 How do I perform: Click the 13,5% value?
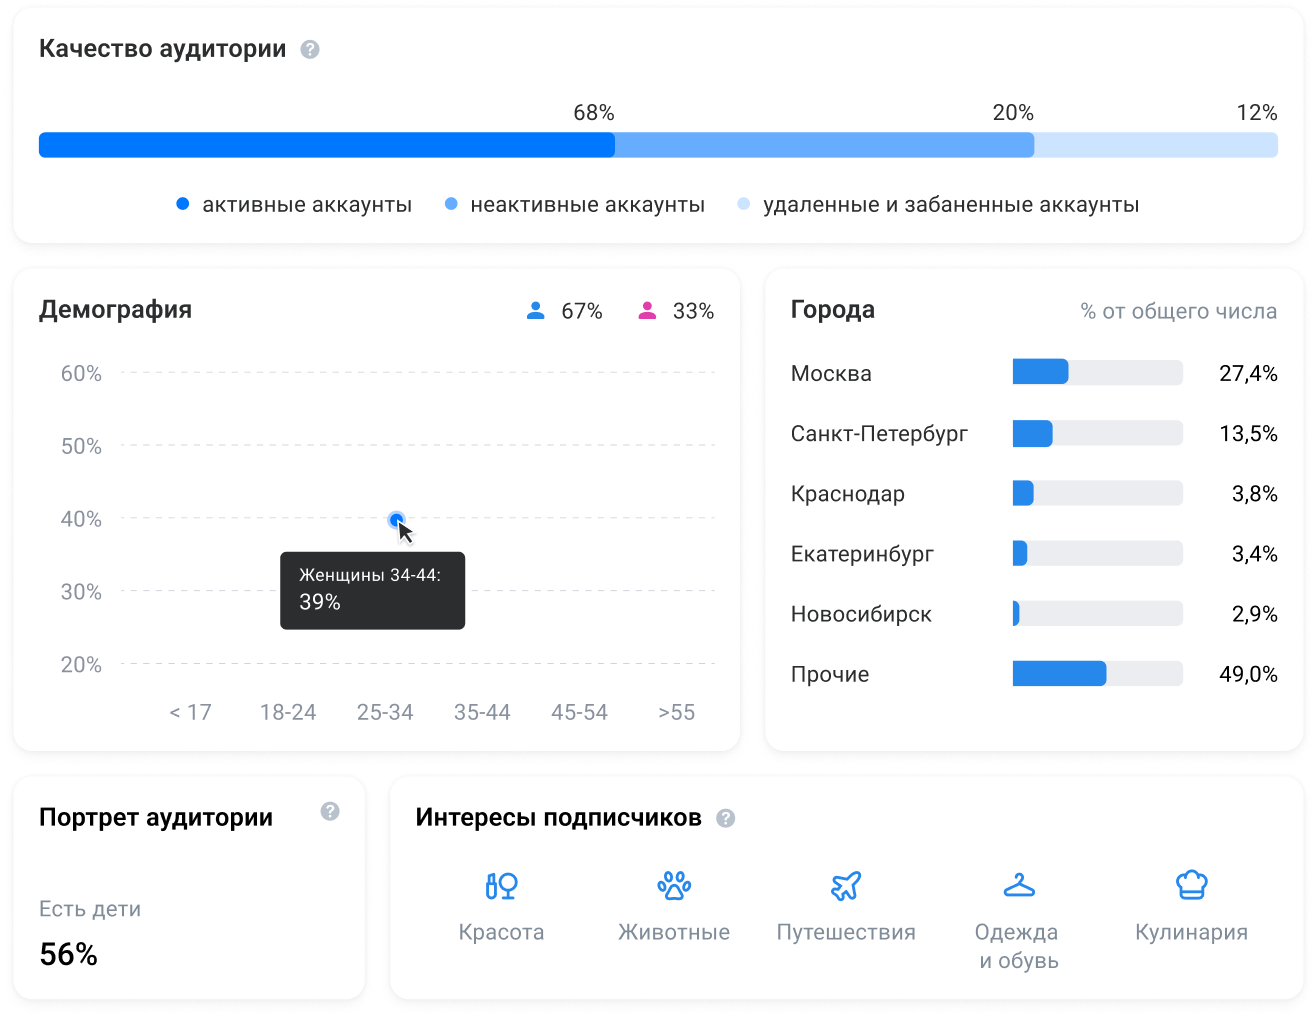pos(1248,433)
